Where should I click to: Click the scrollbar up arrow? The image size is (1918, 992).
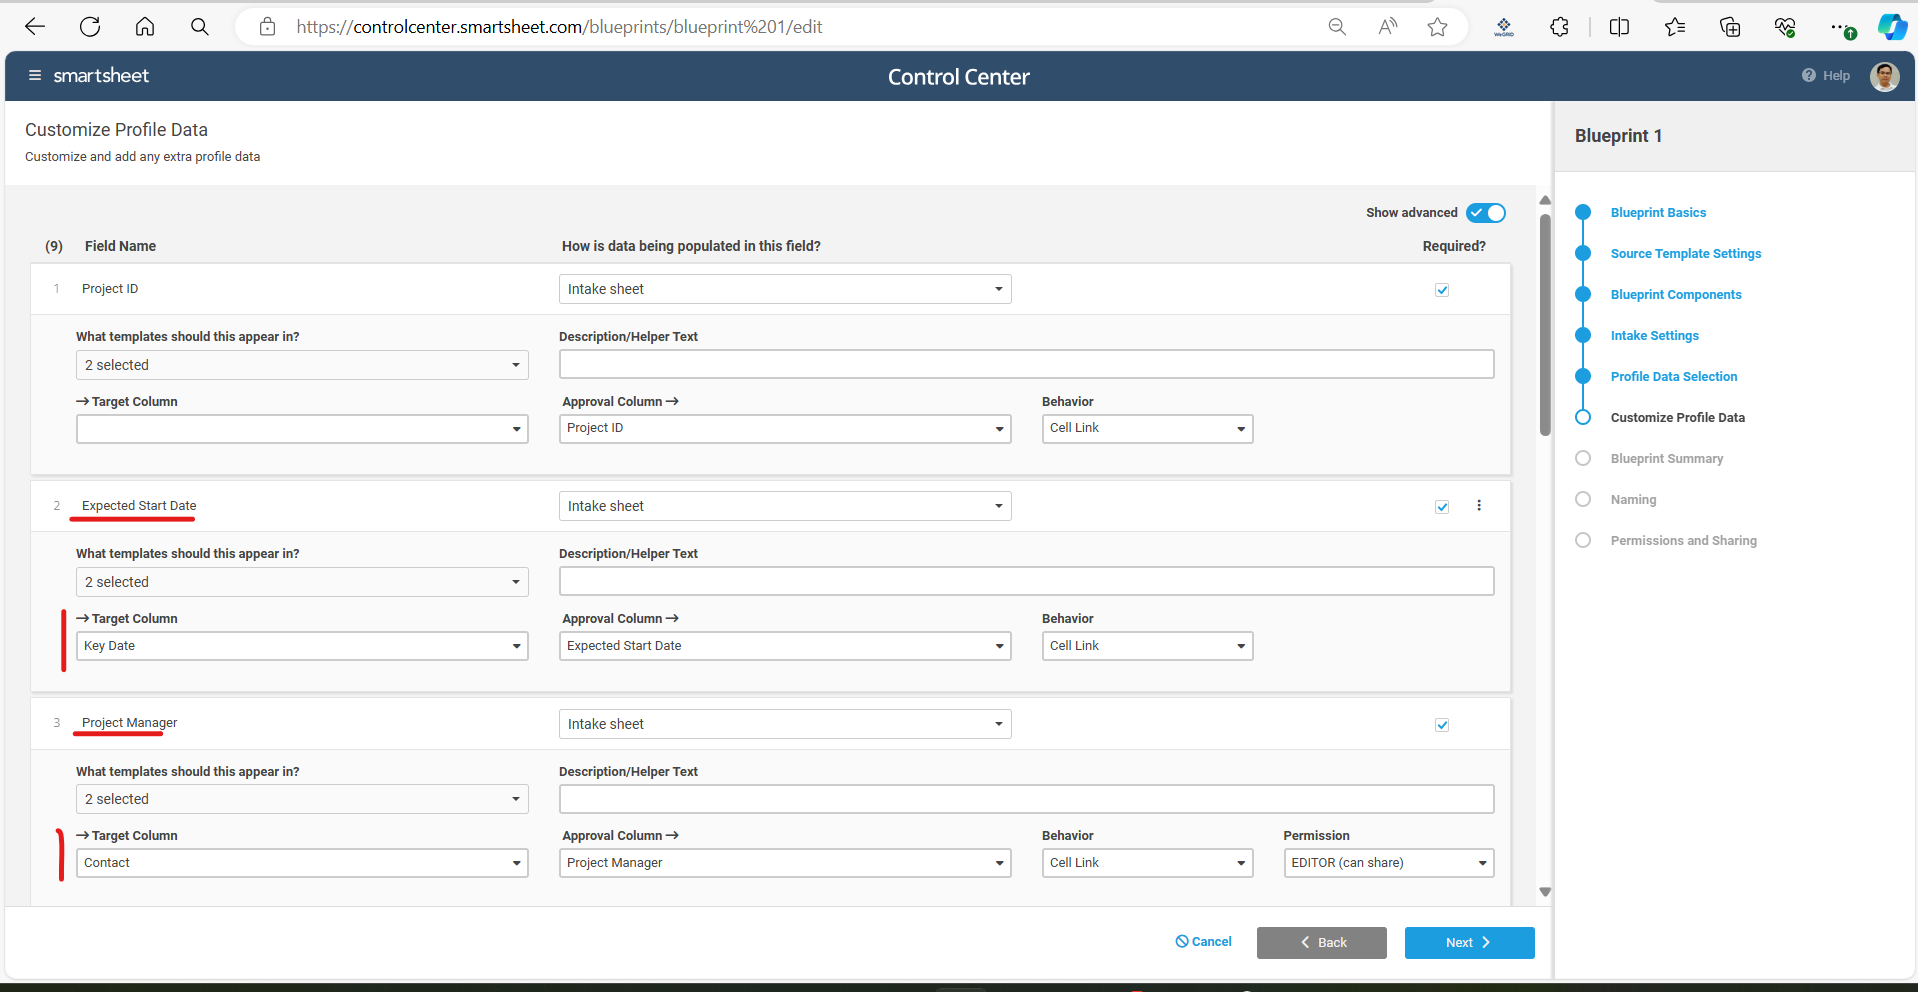pos(1545,200)
